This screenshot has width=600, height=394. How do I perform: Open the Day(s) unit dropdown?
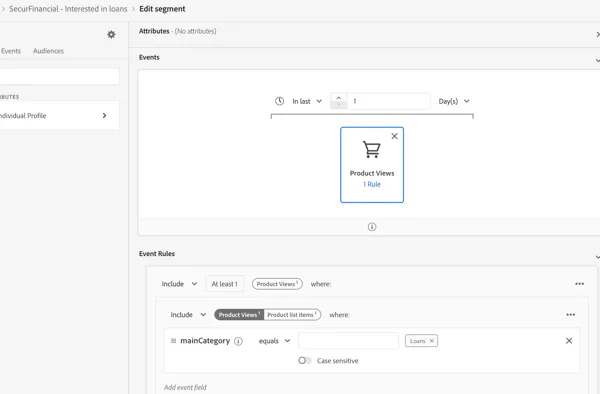[x=454, y=101]
